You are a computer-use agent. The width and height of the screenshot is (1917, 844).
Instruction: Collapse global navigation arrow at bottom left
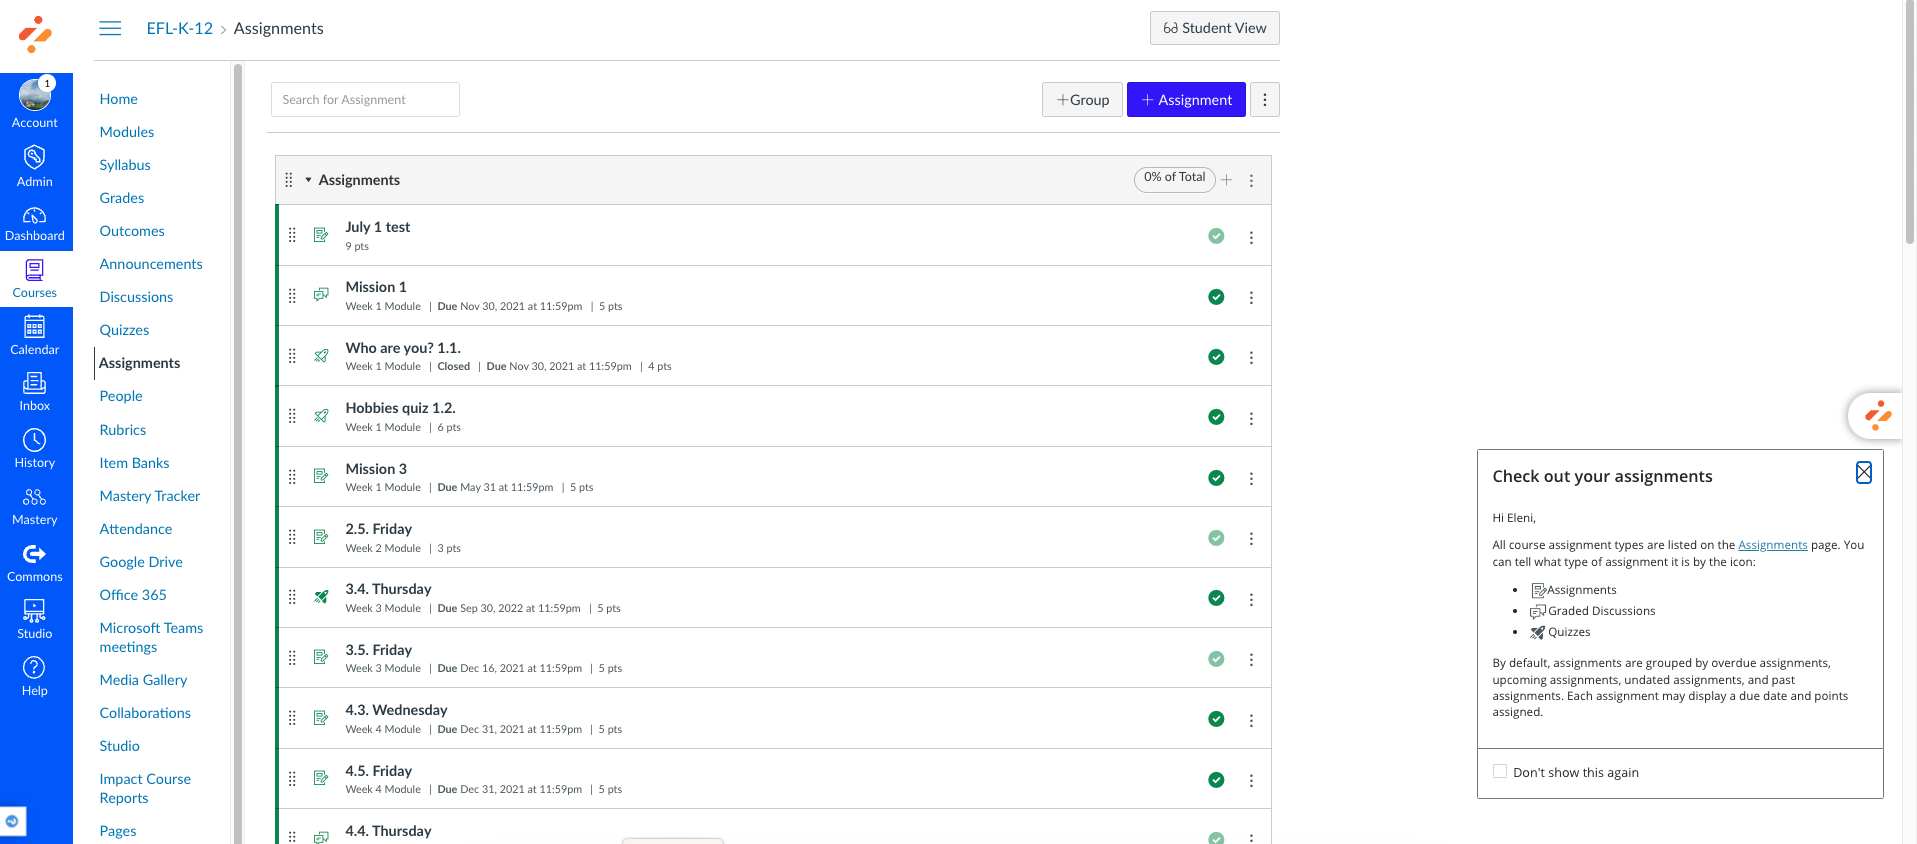(12, 821)
